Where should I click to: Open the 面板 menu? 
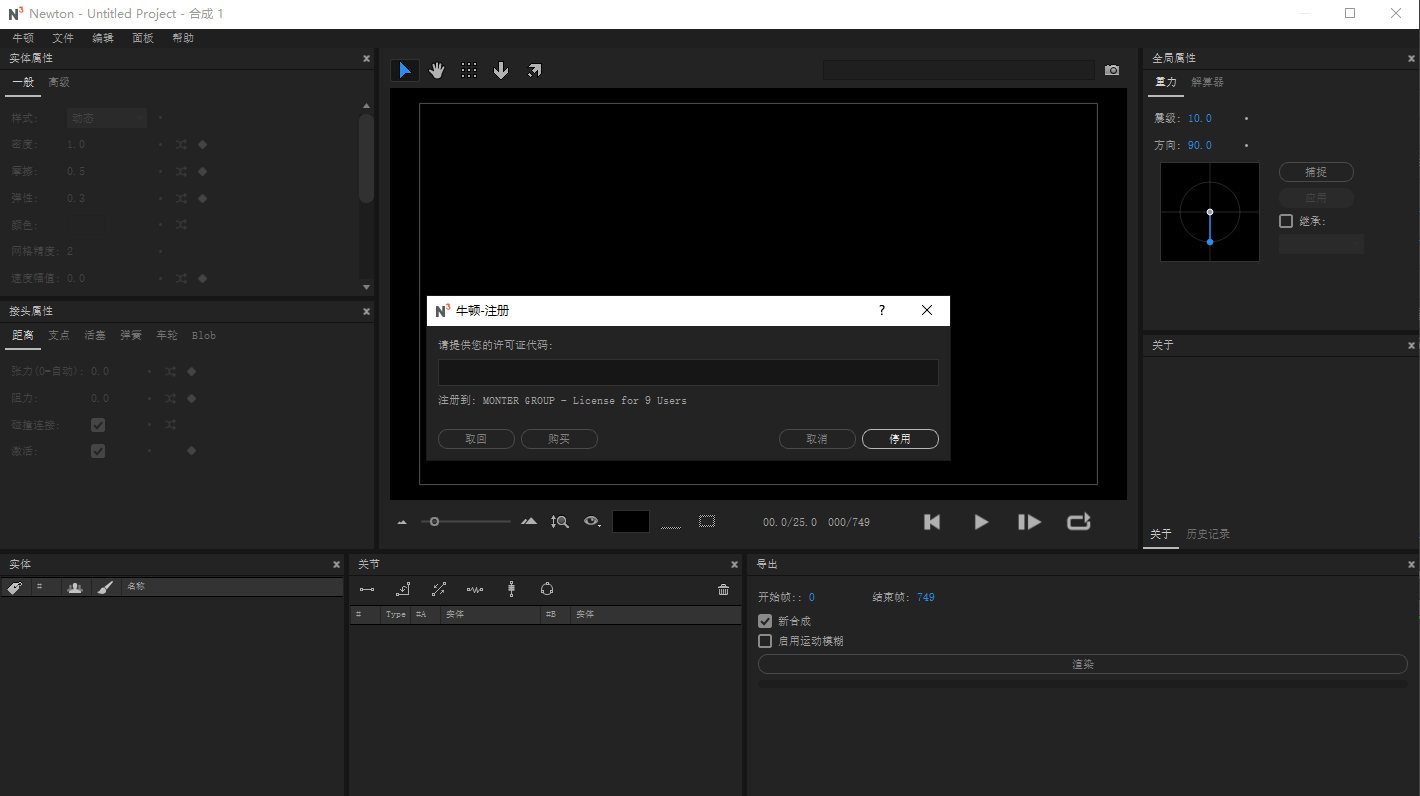click(143, 38)
